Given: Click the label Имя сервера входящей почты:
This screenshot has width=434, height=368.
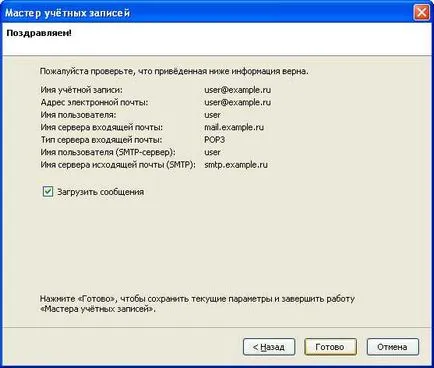Looking at the screenshot, I should pyautogui.click(x=102, y=127).
